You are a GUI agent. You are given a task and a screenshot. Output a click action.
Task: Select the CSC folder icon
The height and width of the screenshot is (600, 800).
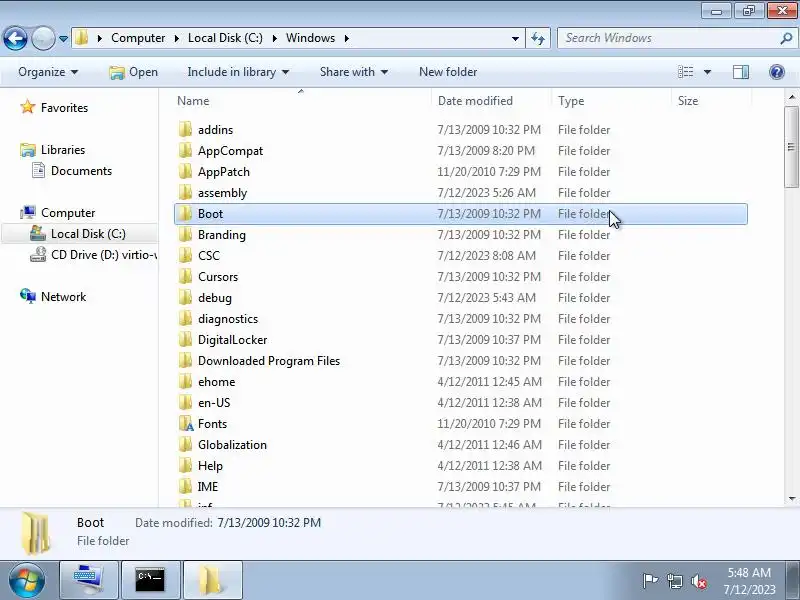(x=186, y=256)
